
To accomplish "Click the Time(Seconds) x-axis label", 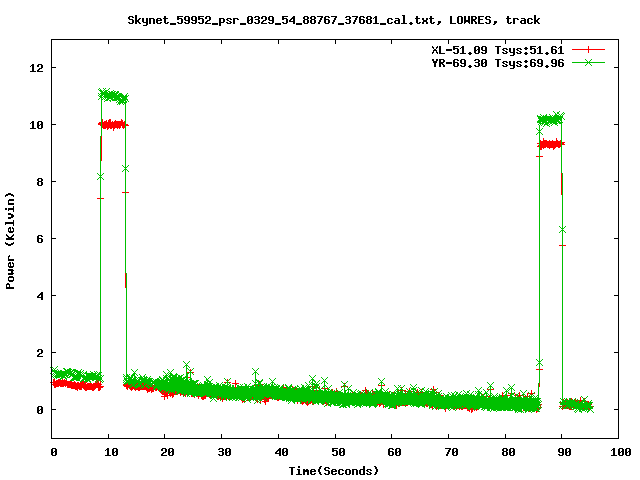I will (x=333, y=471).
